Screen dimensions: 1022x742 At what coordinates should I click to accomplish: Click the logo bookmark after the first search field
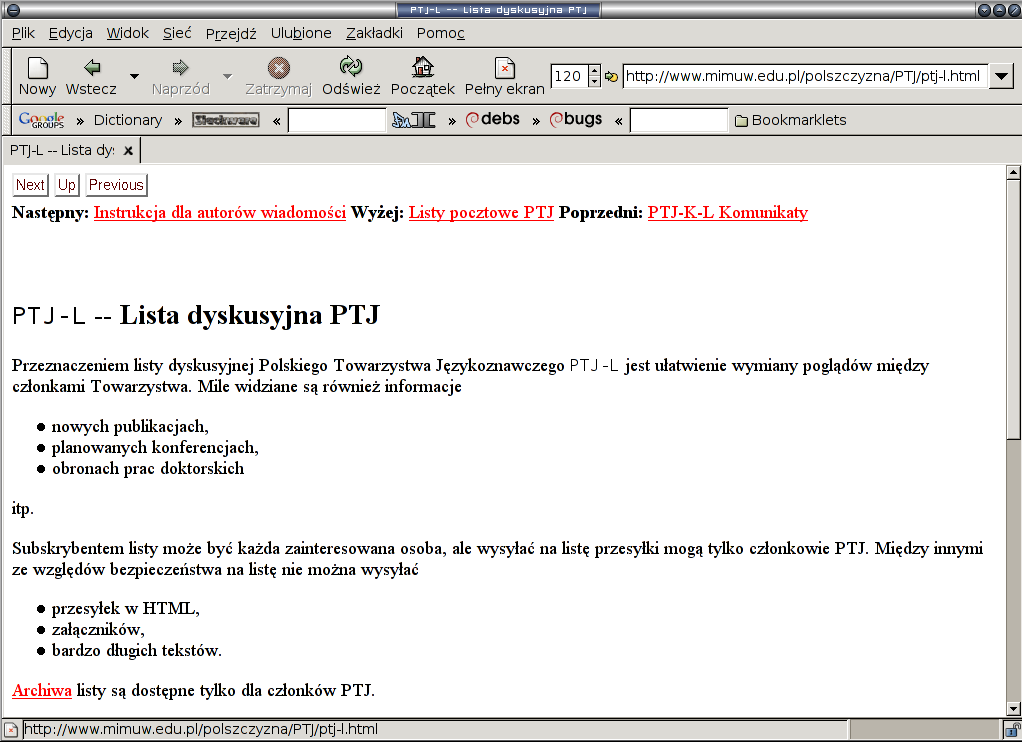[413, 120]
